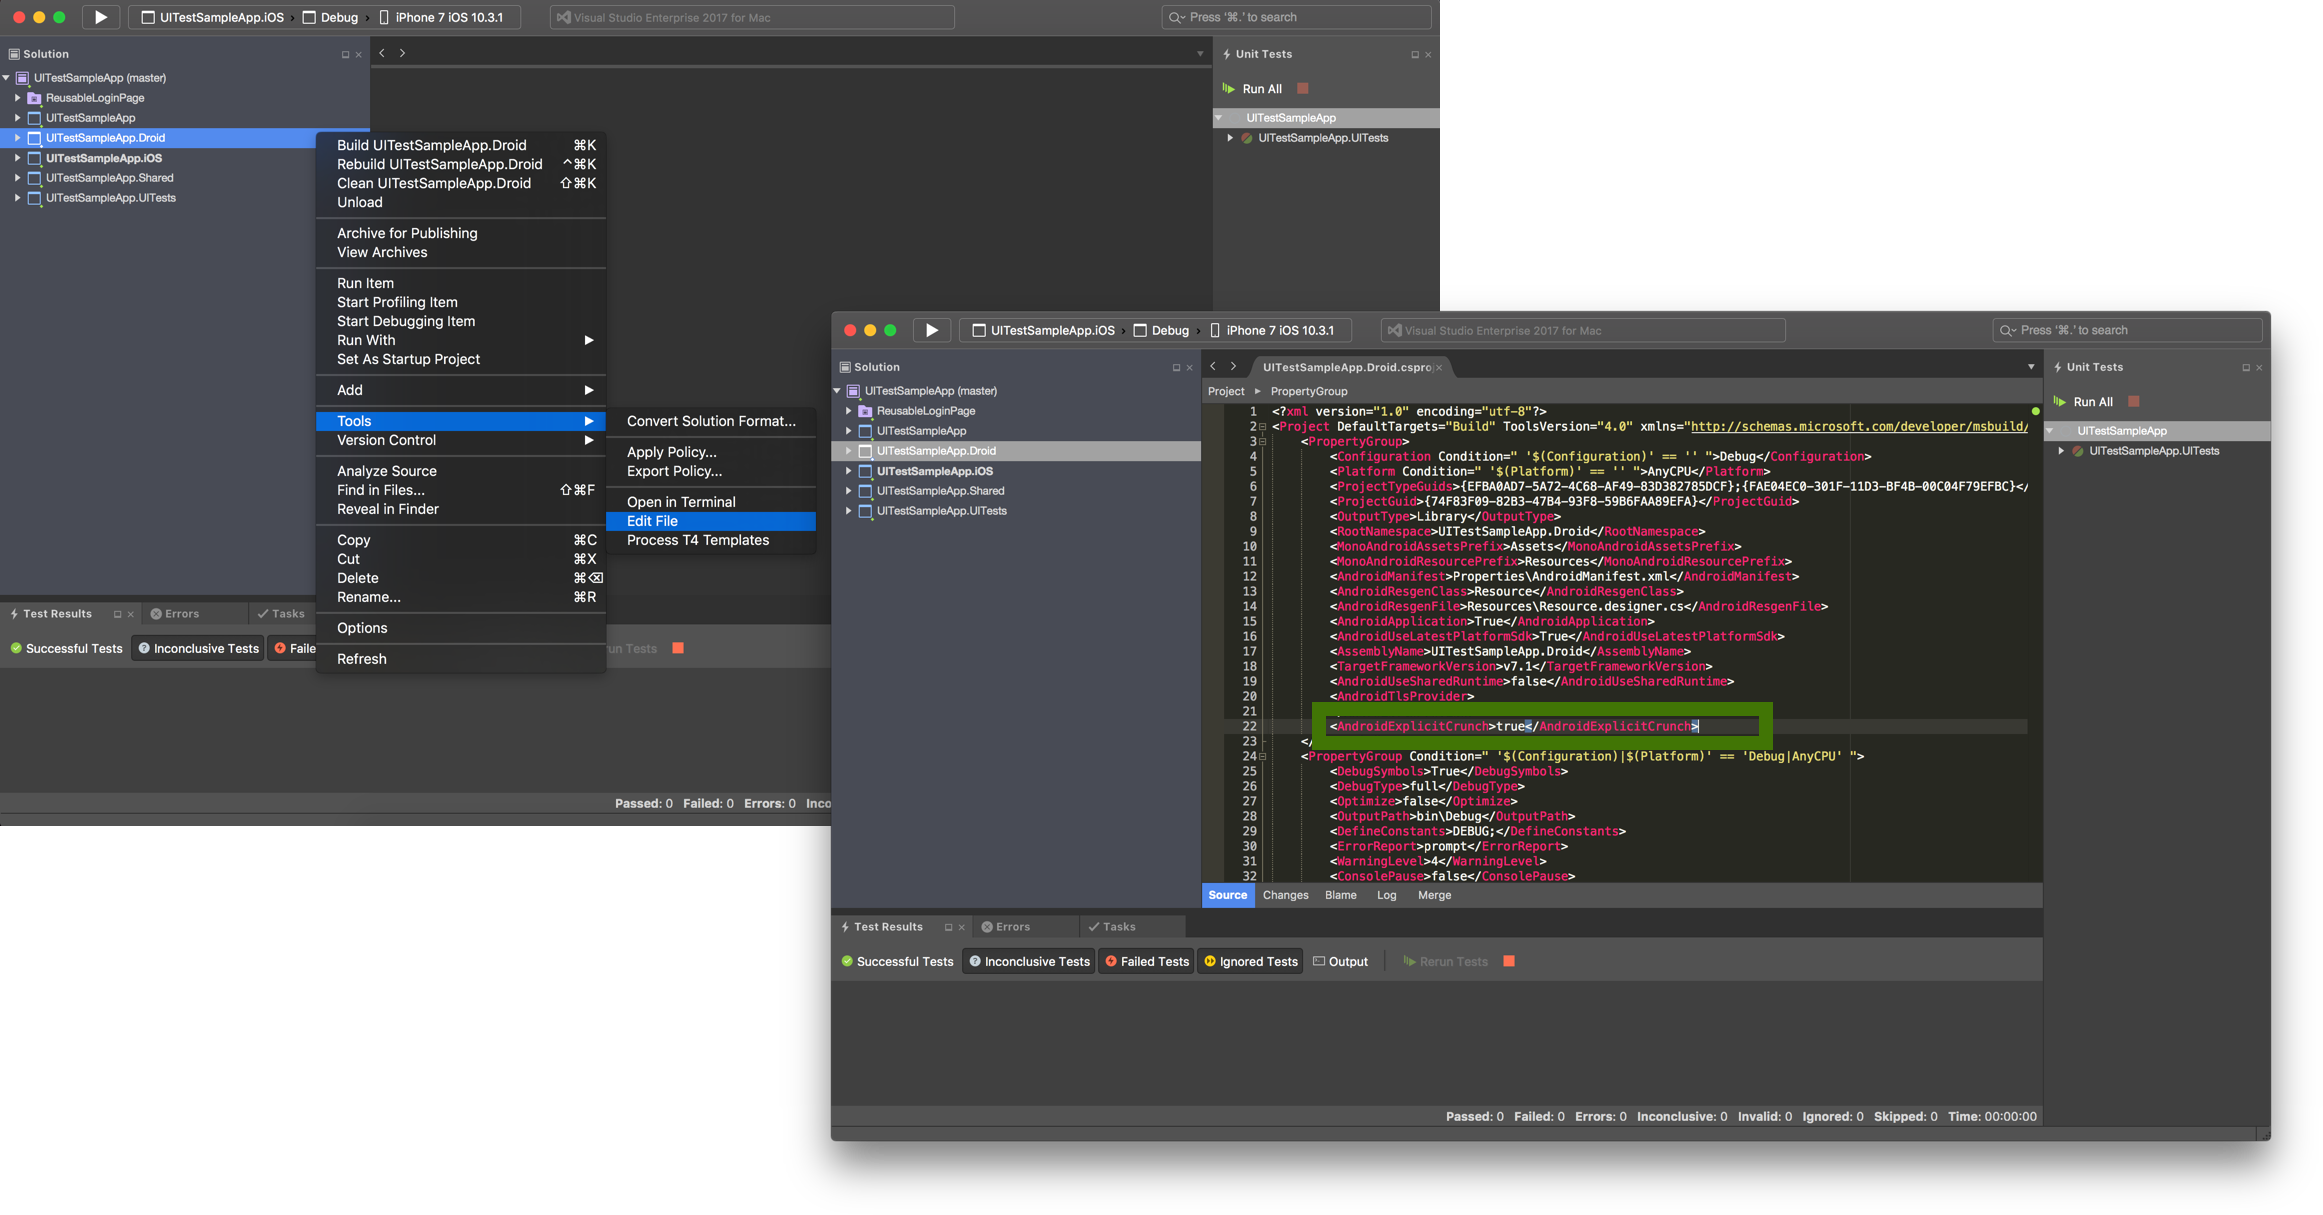The width and height of the screenshot is (2323, 1215).
Task: Open the schemas.microsoft.com msbuild link in the code editor
Action: [x=1858, y=426]
